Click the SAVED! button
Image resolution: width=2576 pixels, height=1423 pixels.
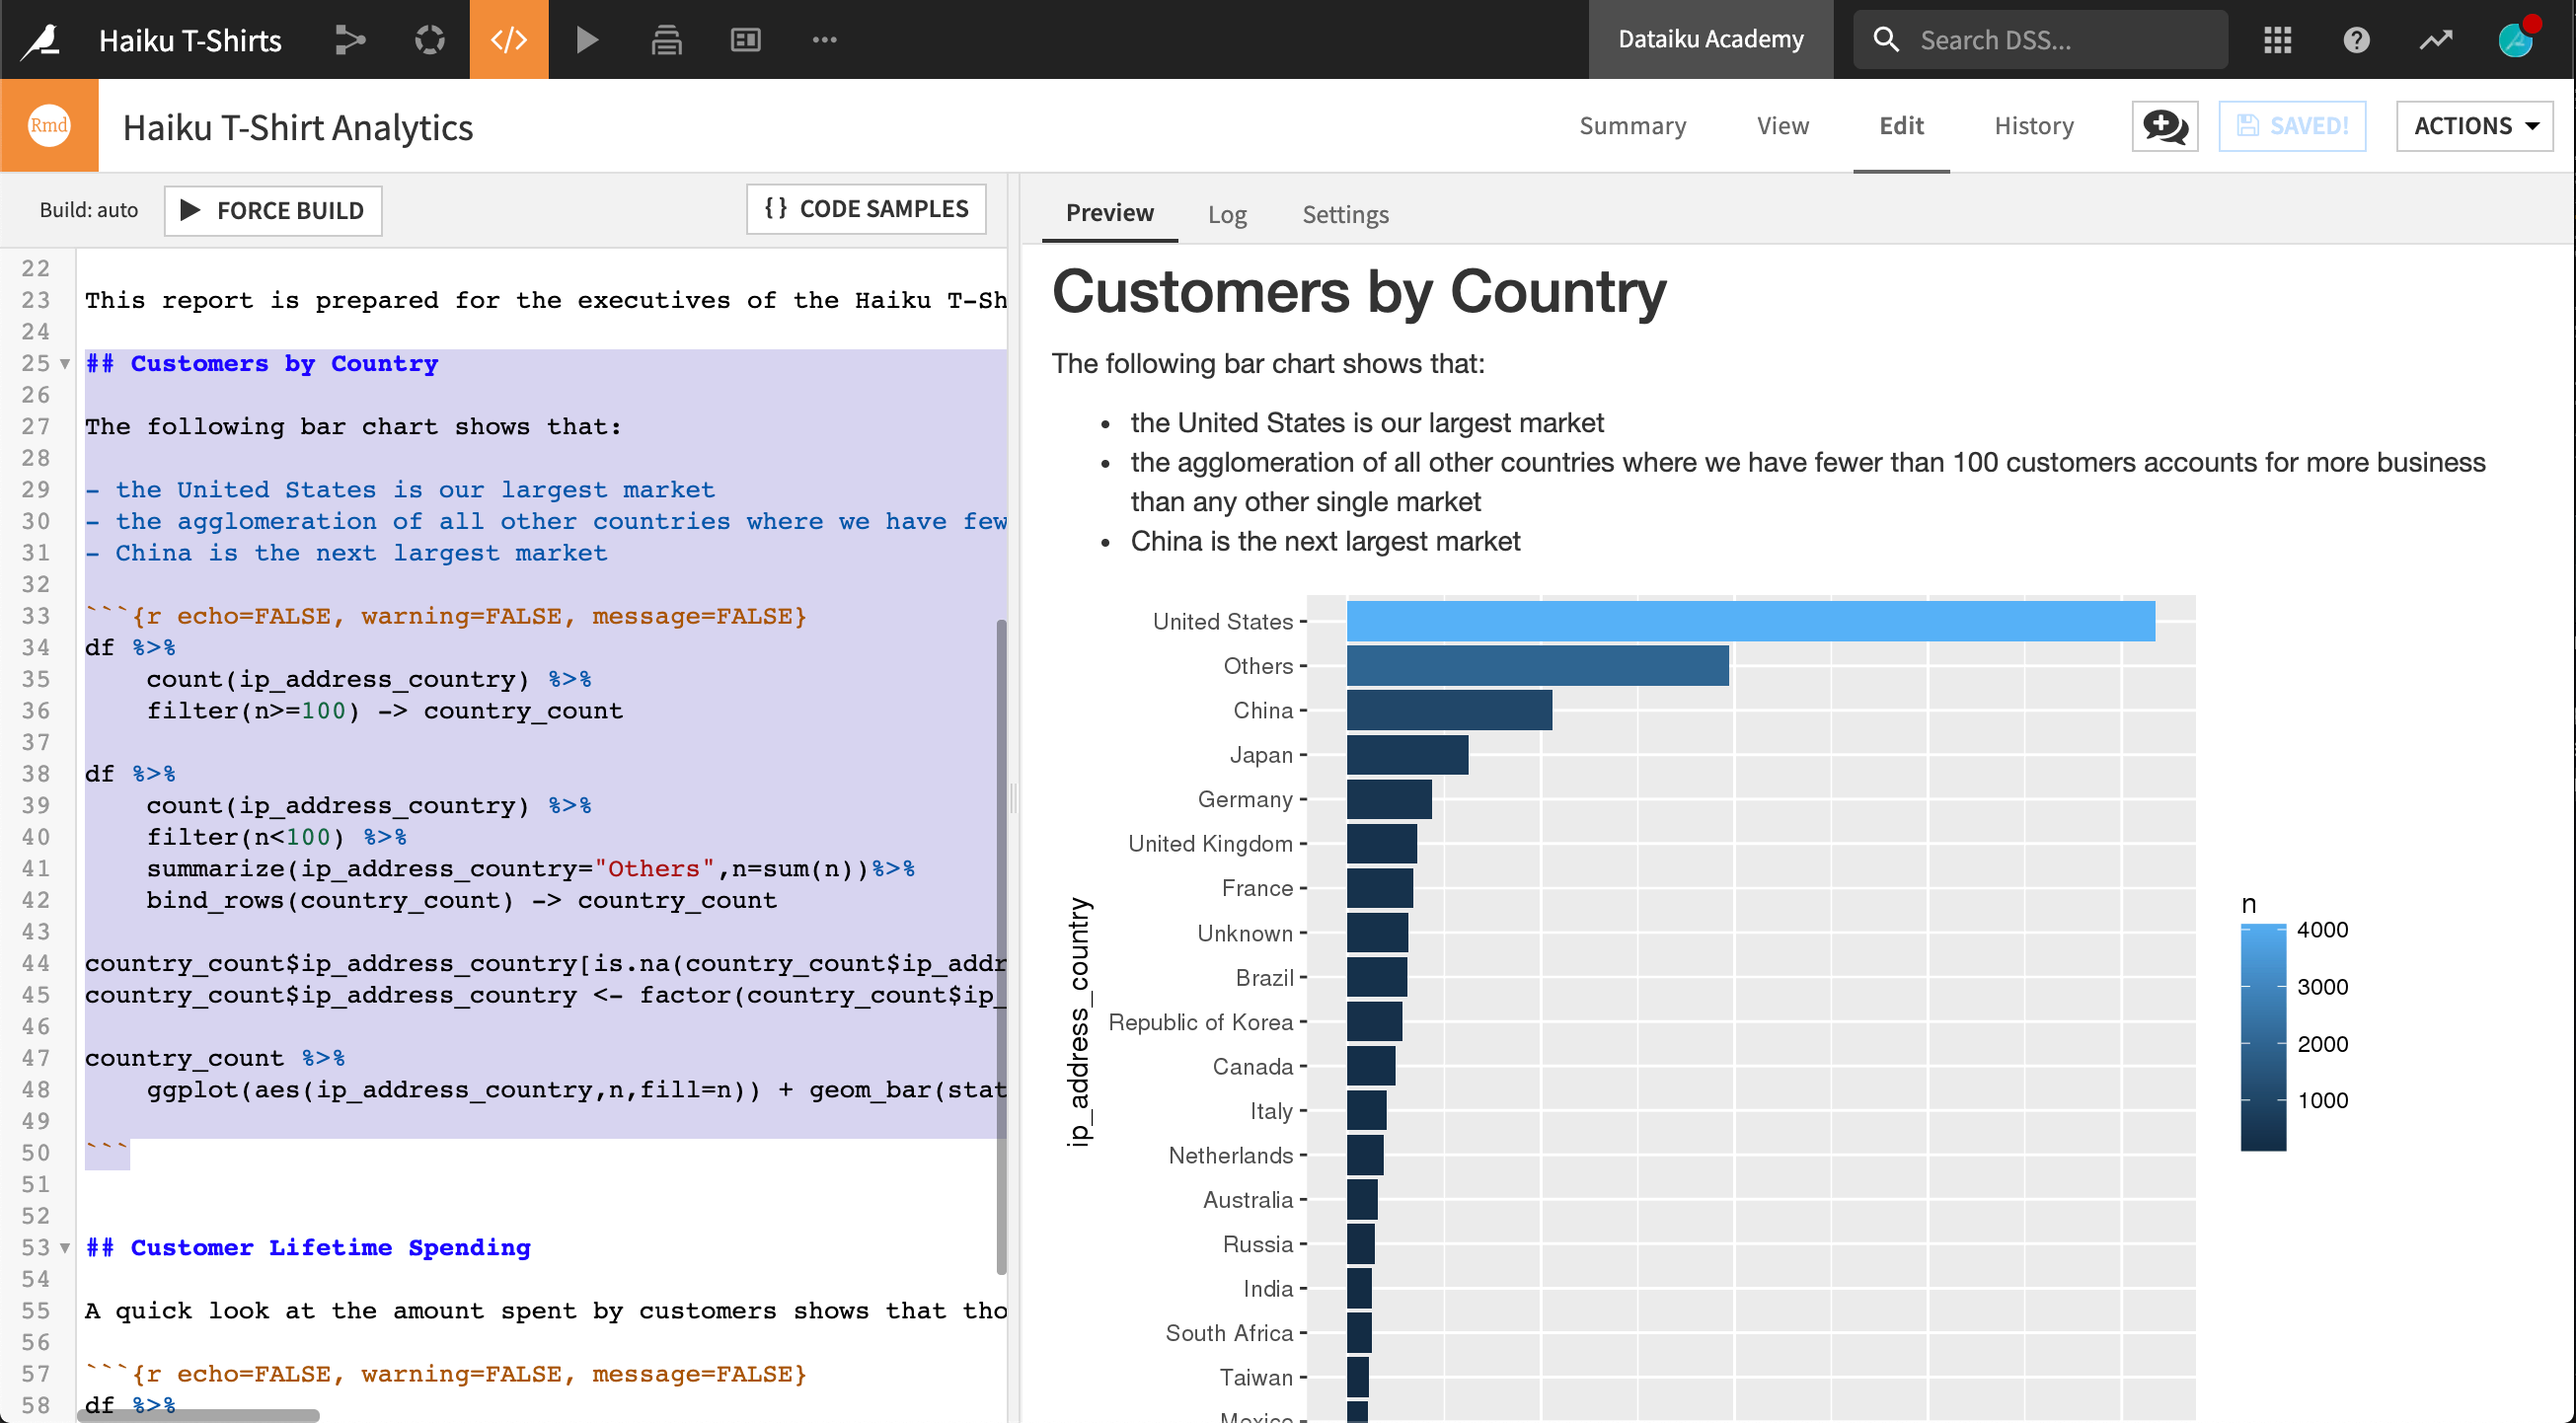(x=2292, y=126)
